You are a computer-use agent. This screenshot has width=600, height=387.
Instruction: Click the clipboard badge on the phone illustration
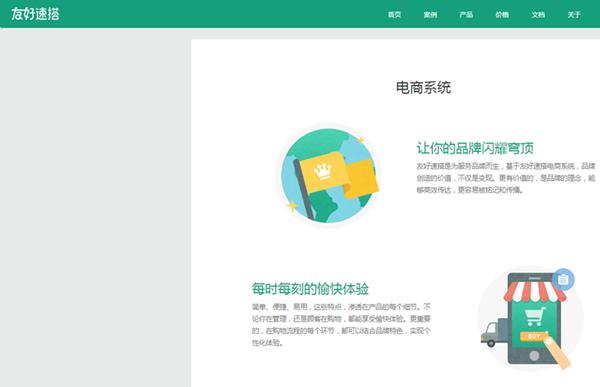[x=563, y=279]
